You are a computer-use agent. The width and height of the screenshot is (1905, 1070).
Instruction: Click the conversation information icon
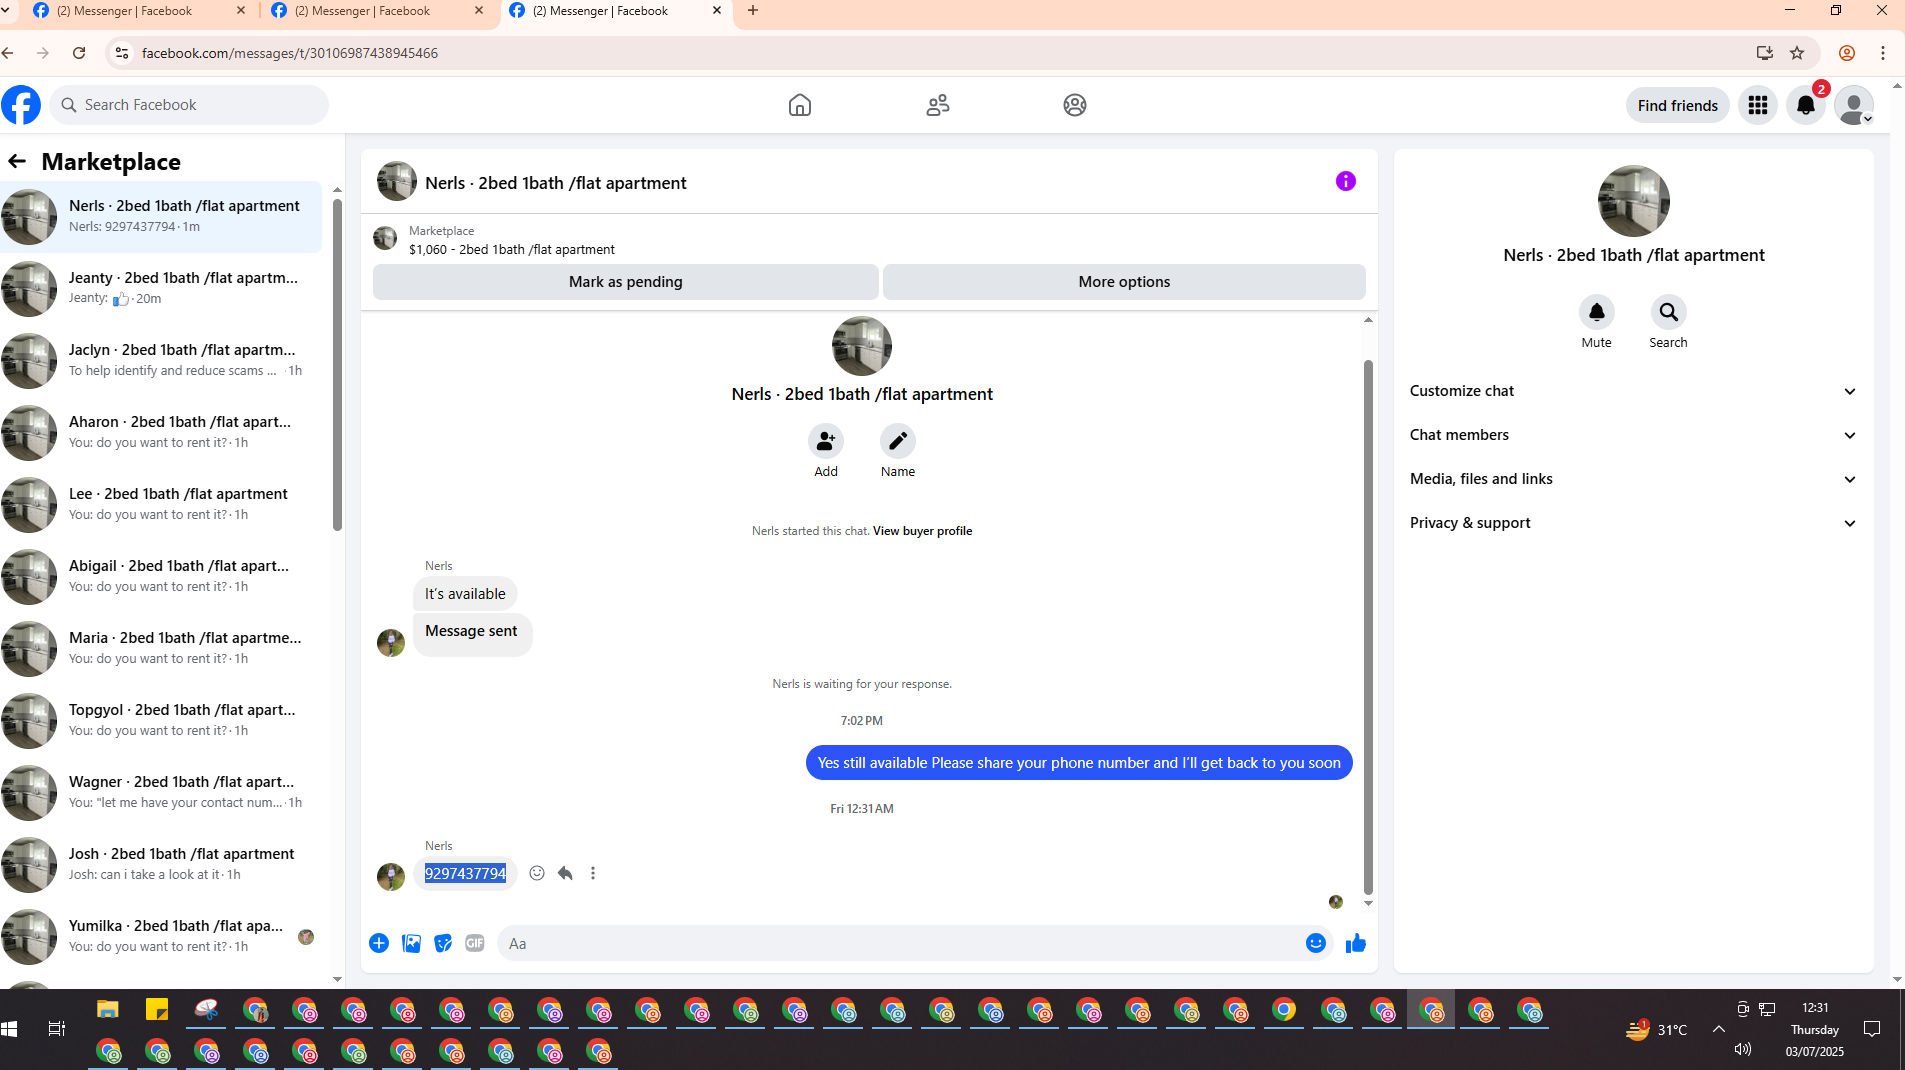pyautogui.click(x=1345, y=181)
